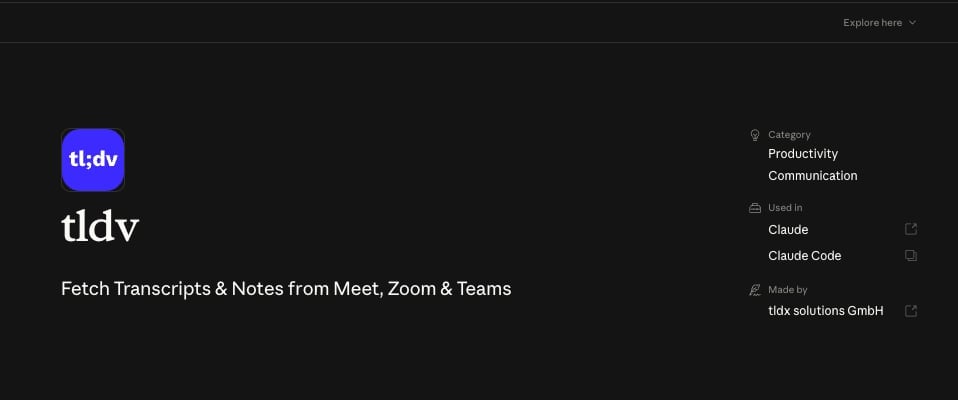The width and height of the screenshot is (958, 400).
Task: Select the Productivity category
Action: (x=803, y=154)
